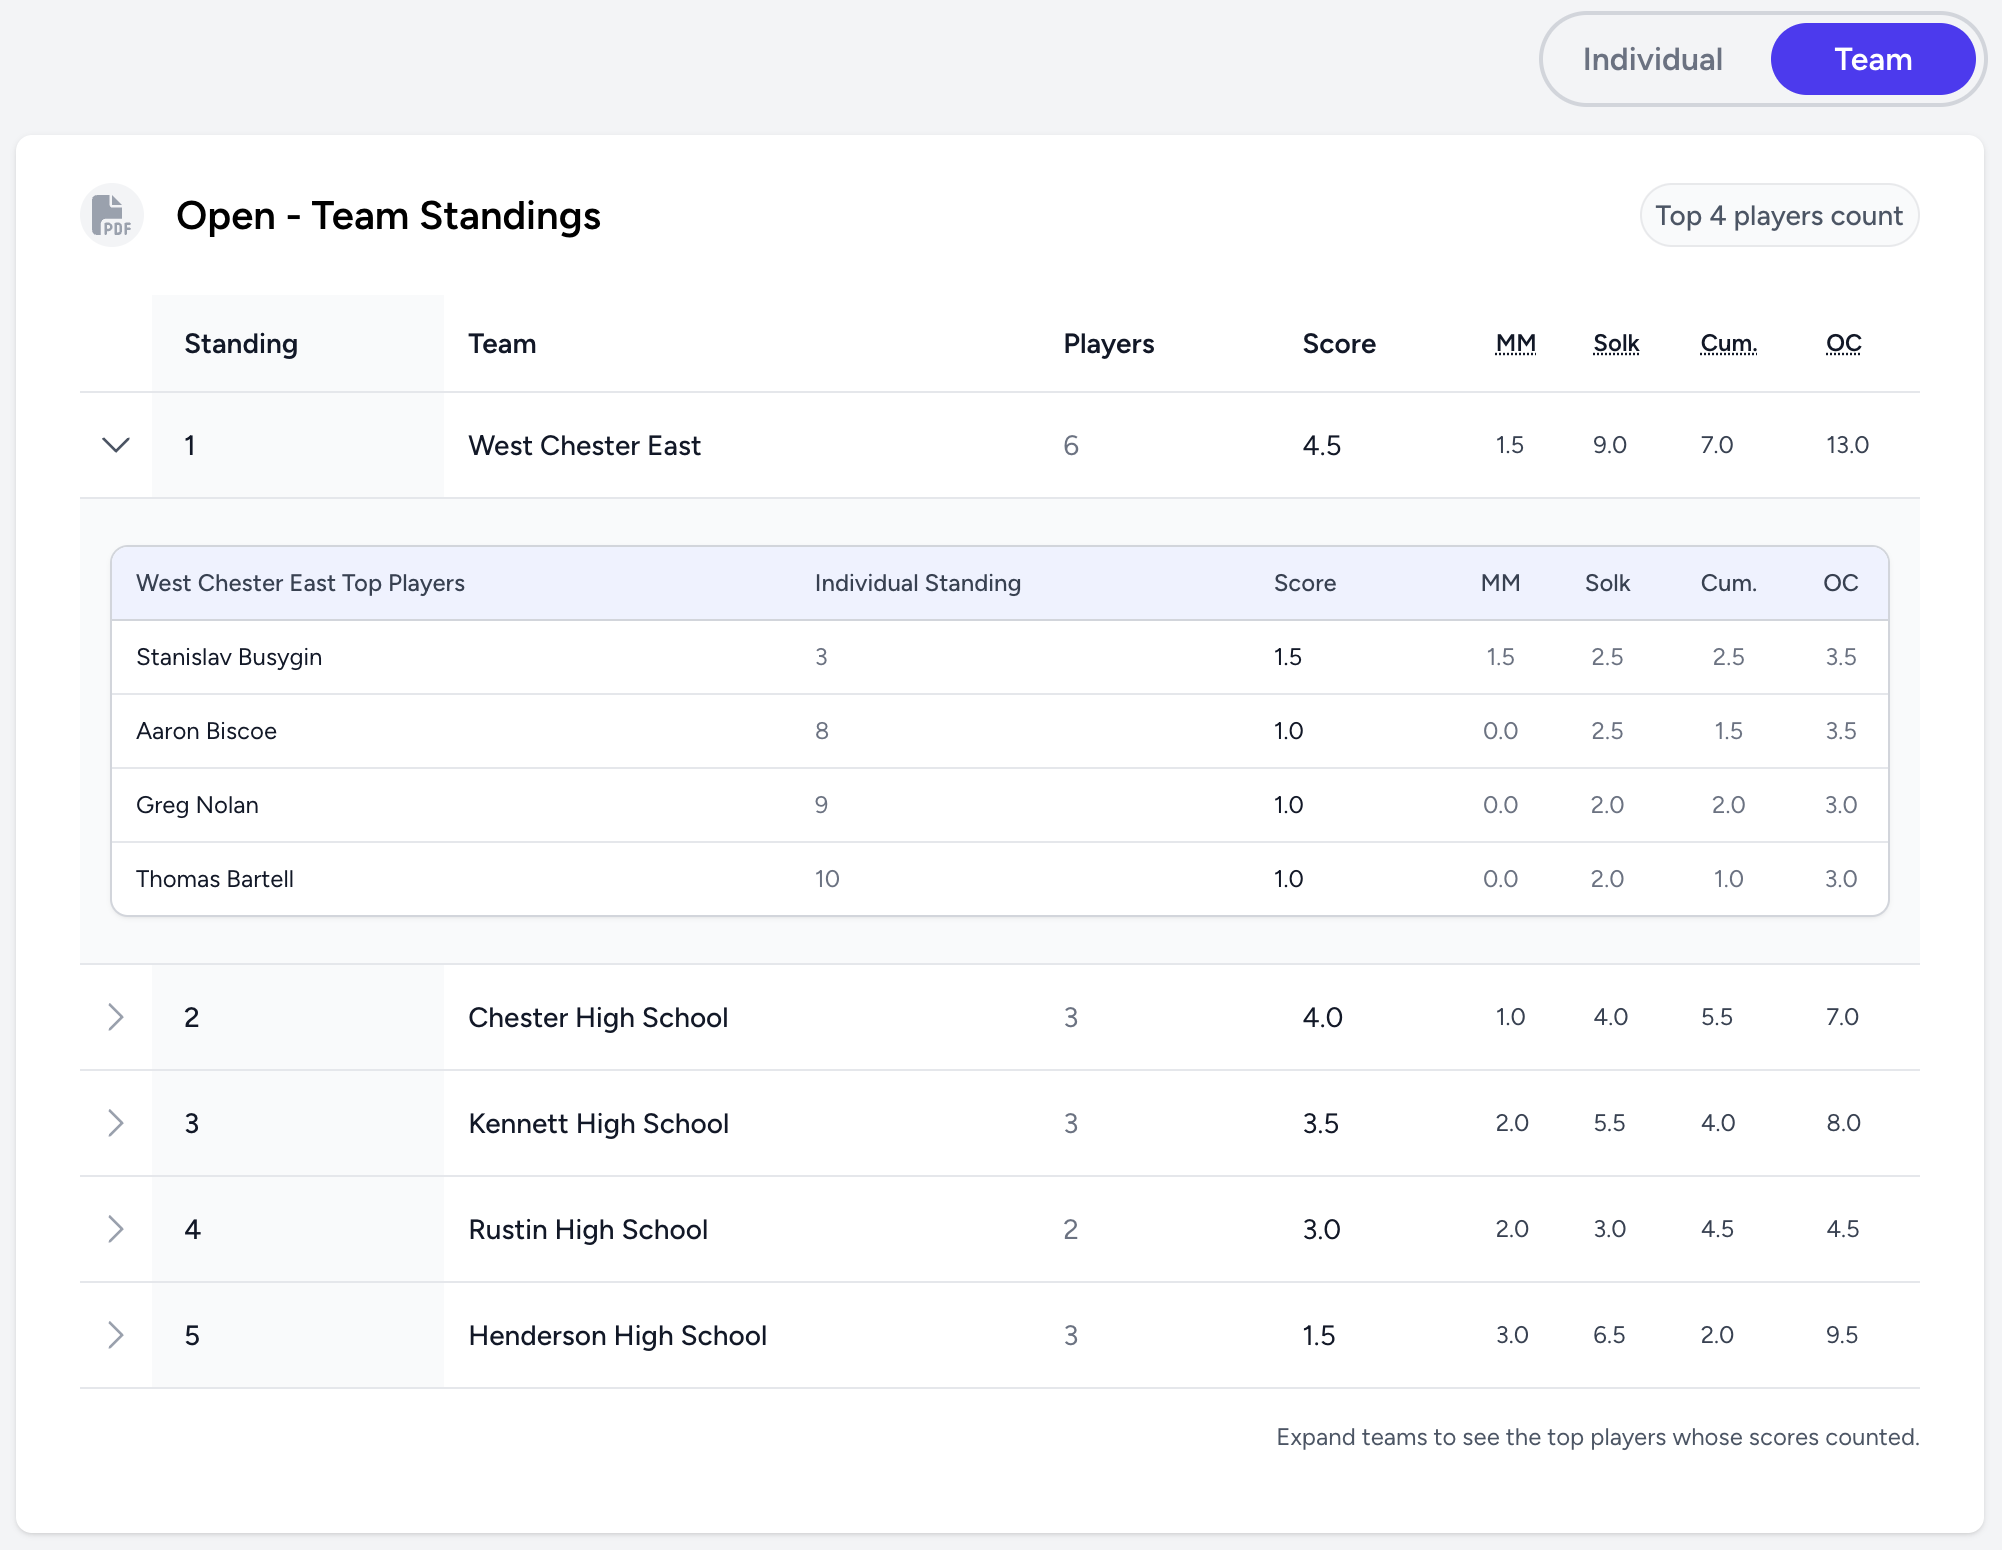
Task: Click the Kennett High School team name
Action: [598, 1123]
